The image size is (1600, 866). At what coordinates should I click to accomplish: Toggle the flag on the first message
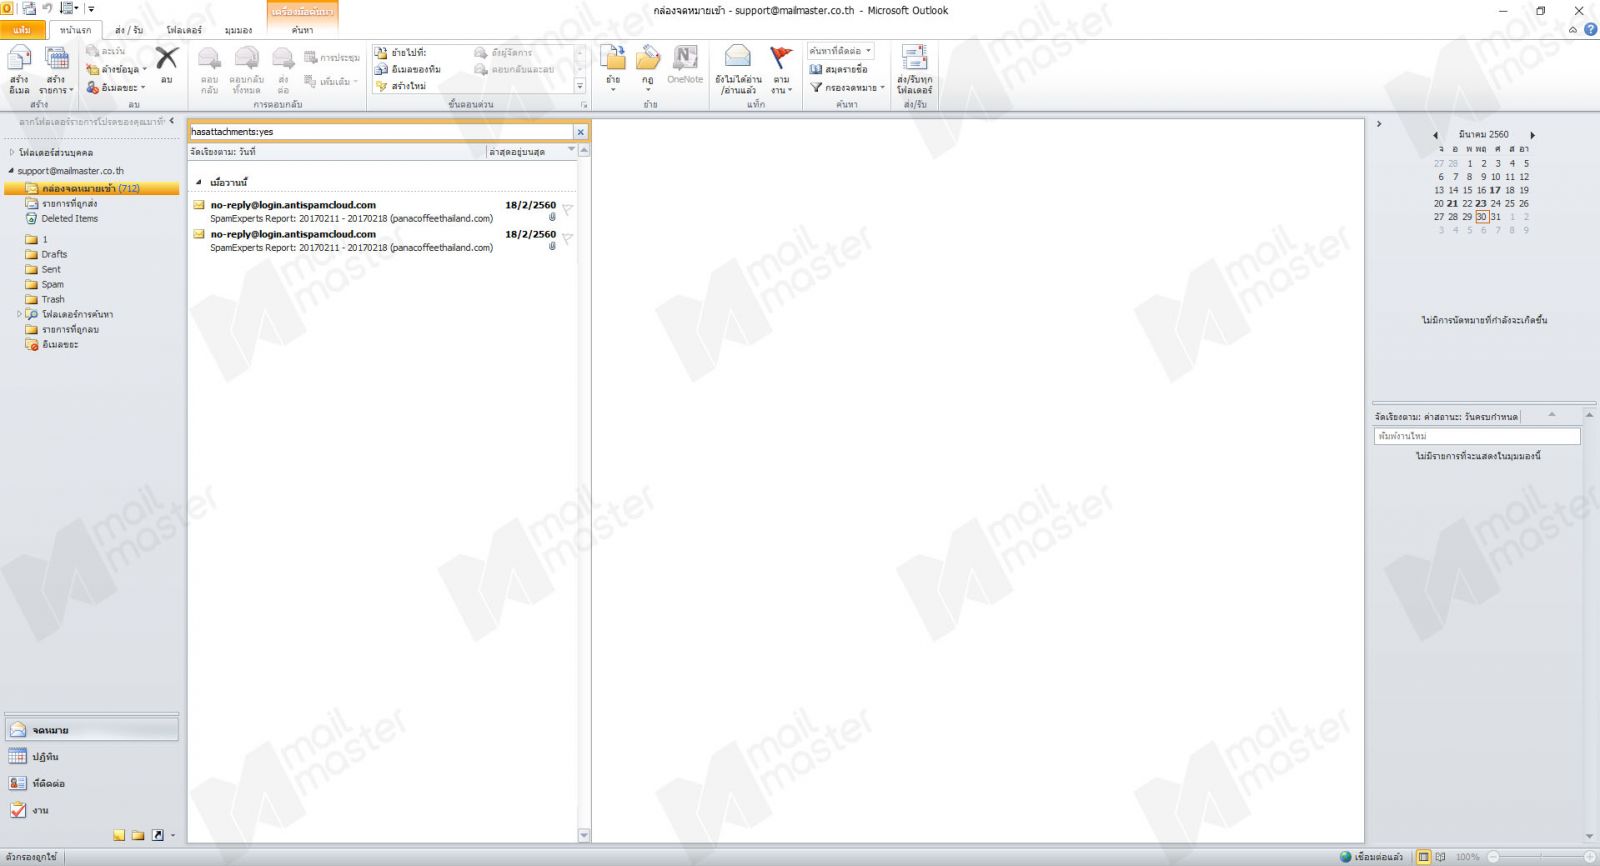[x=567, y=210]
